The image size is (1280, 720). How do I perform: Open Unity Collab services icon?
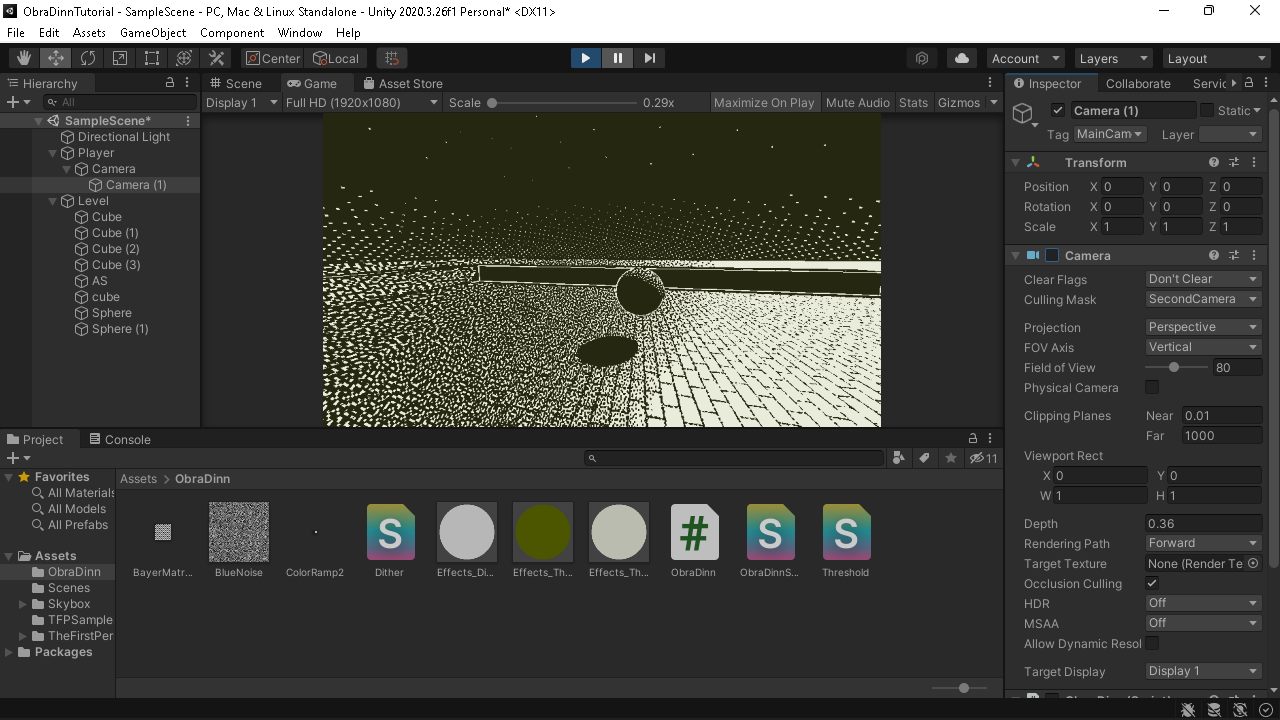coord(923,58)
